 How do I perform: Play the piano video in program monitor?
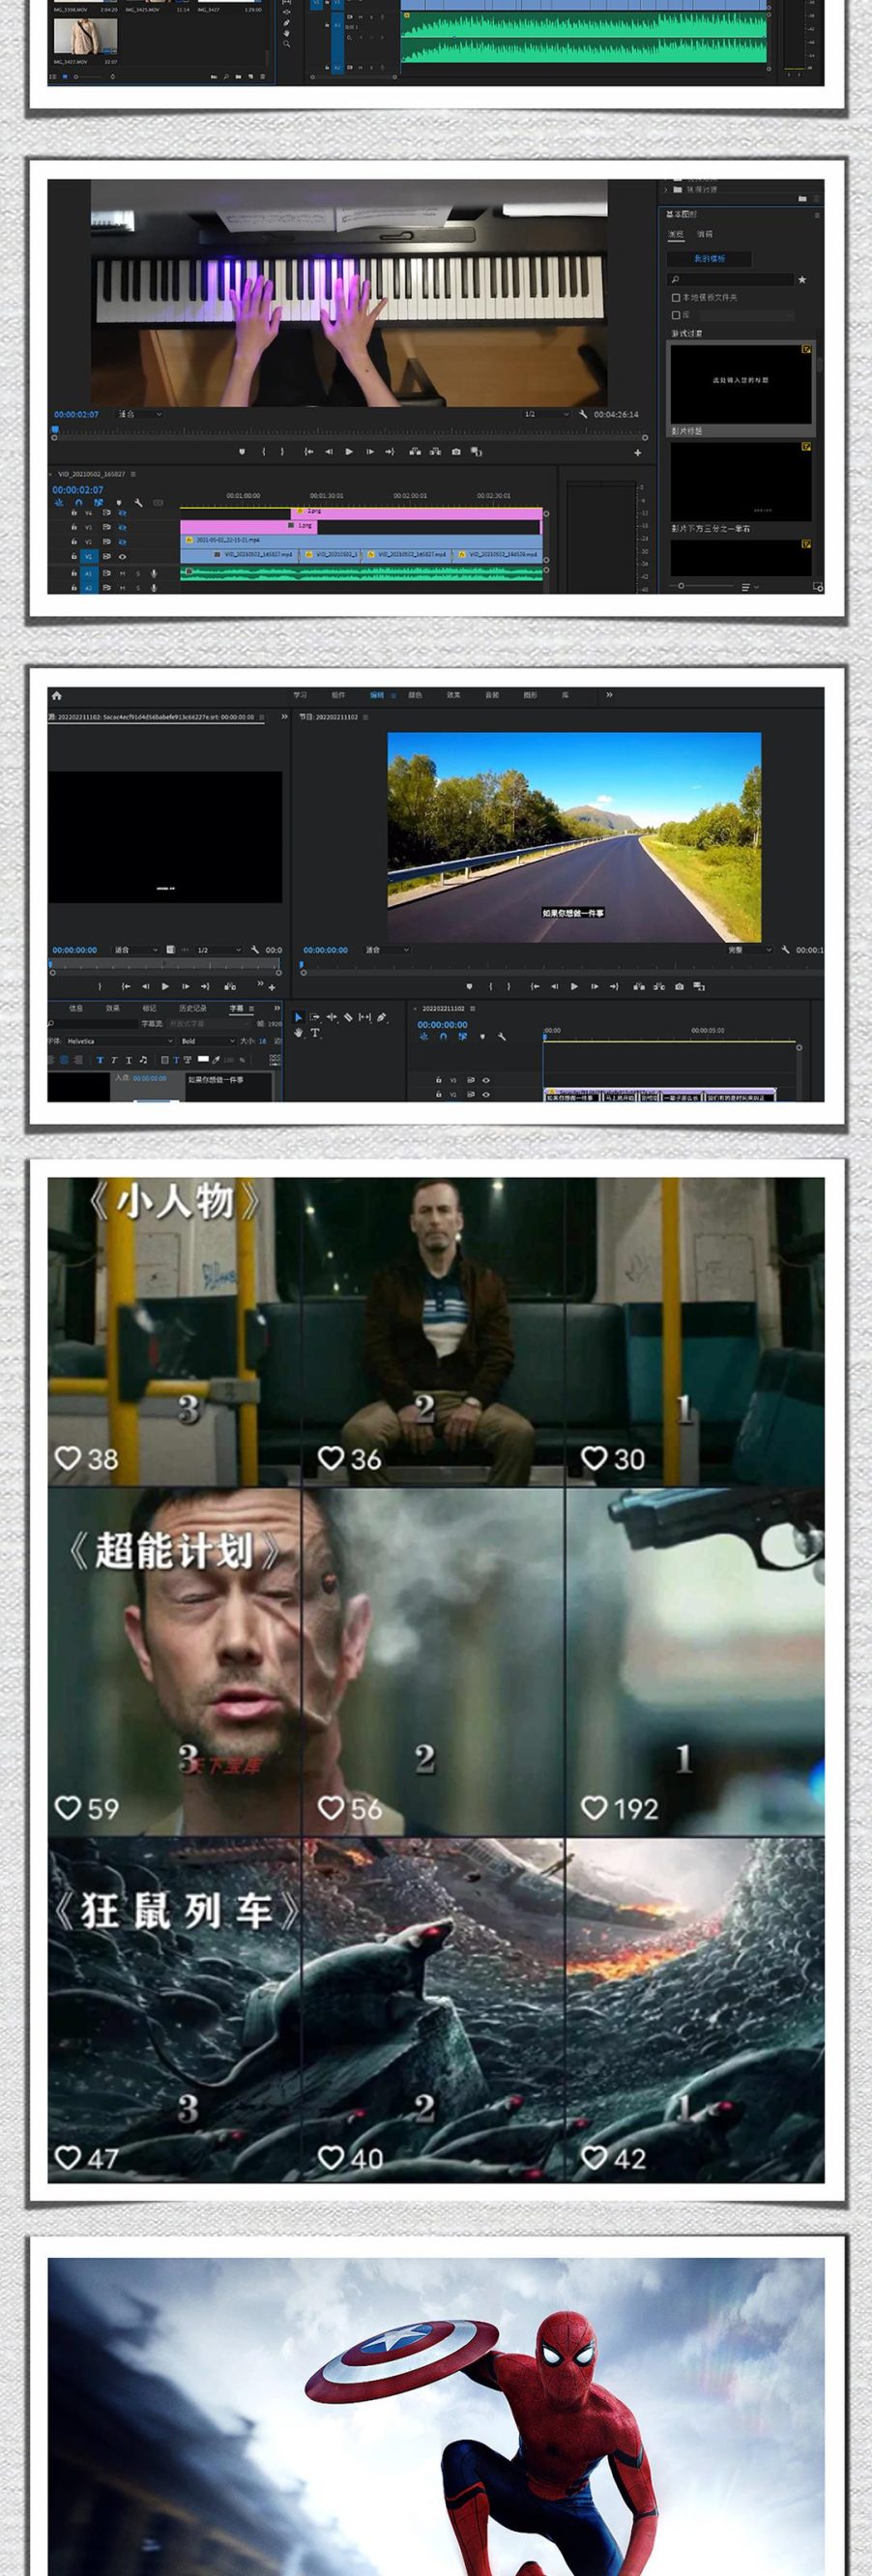coord(349,452)
